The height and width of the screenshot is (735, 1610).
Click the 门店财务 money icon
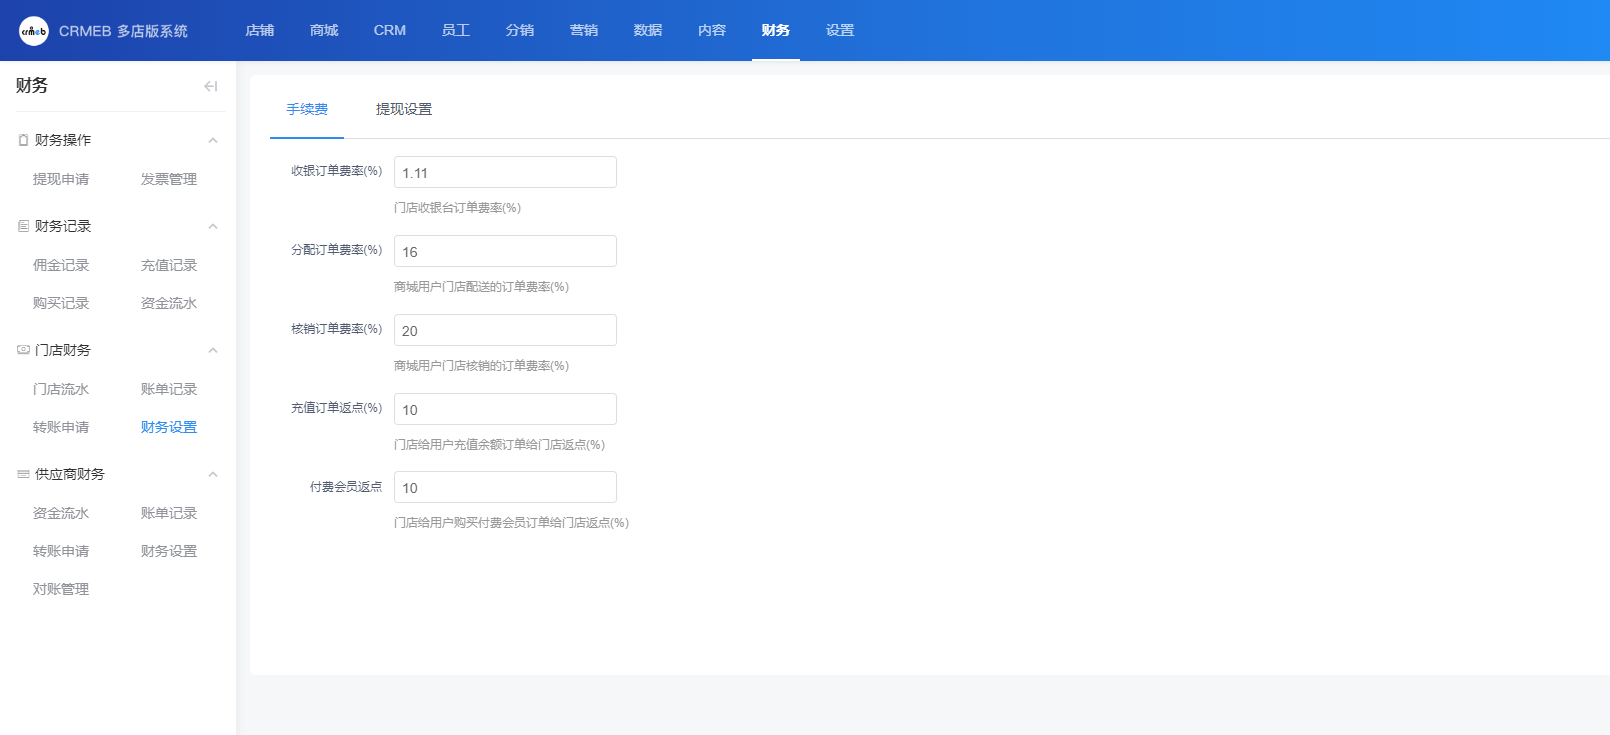point(23,350)
